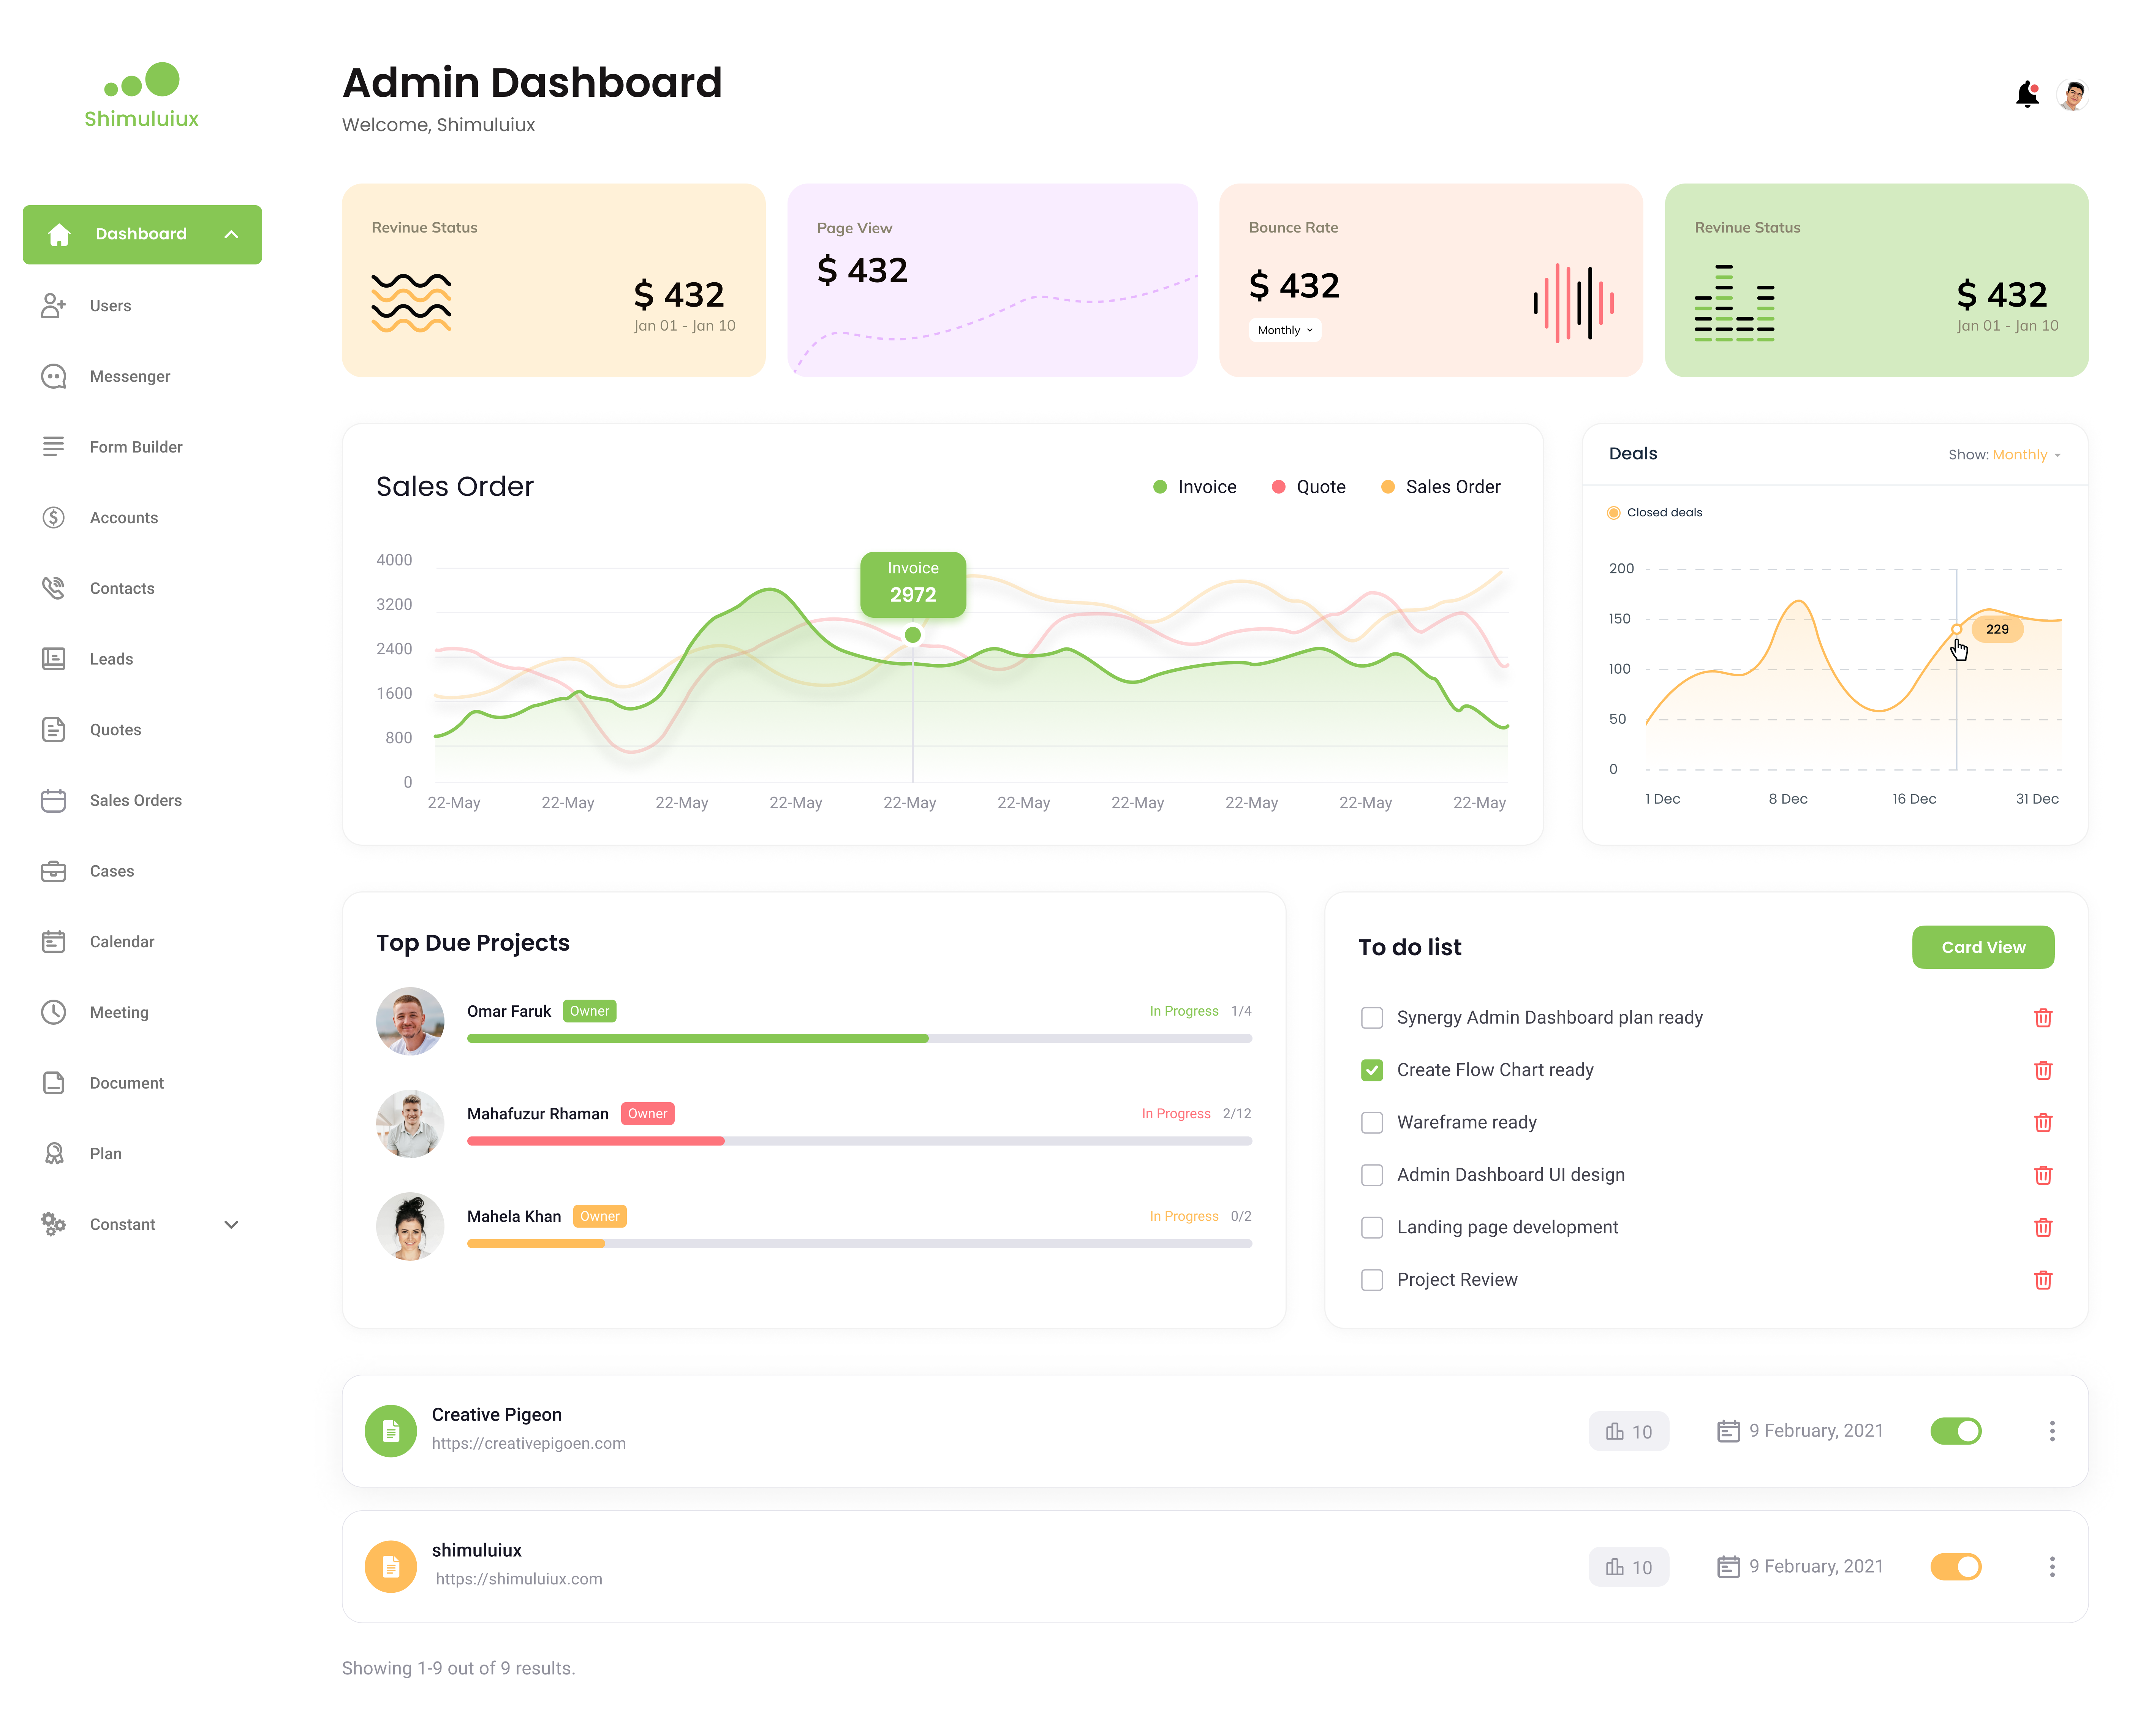Screen dimensions: 2146x1736
Task: Click the Creative Pigeon document icon
Action: pos(391,1431)
